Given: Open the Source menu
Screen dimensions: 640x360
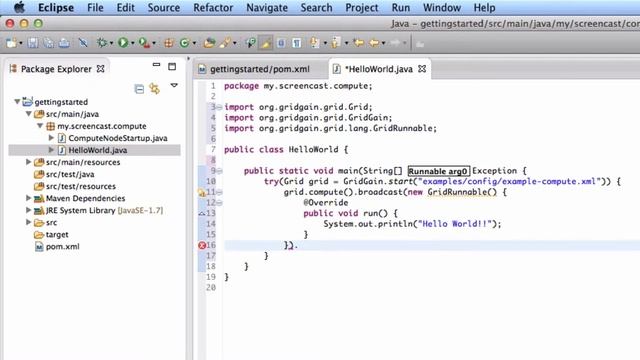Looking at the screenshot, I should point(164,8).
